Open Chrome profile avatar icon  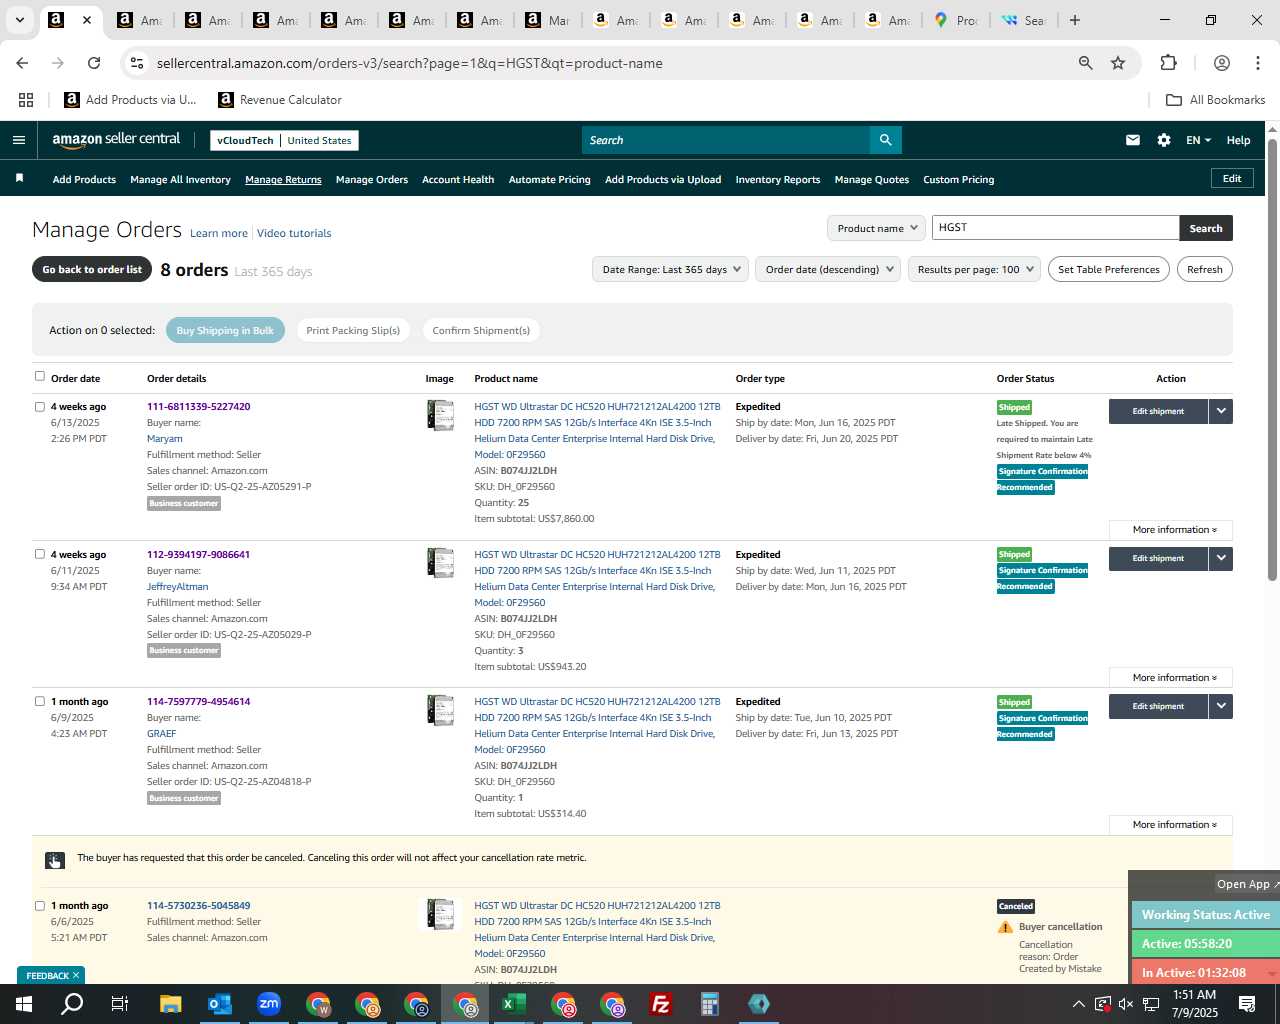1221,63
